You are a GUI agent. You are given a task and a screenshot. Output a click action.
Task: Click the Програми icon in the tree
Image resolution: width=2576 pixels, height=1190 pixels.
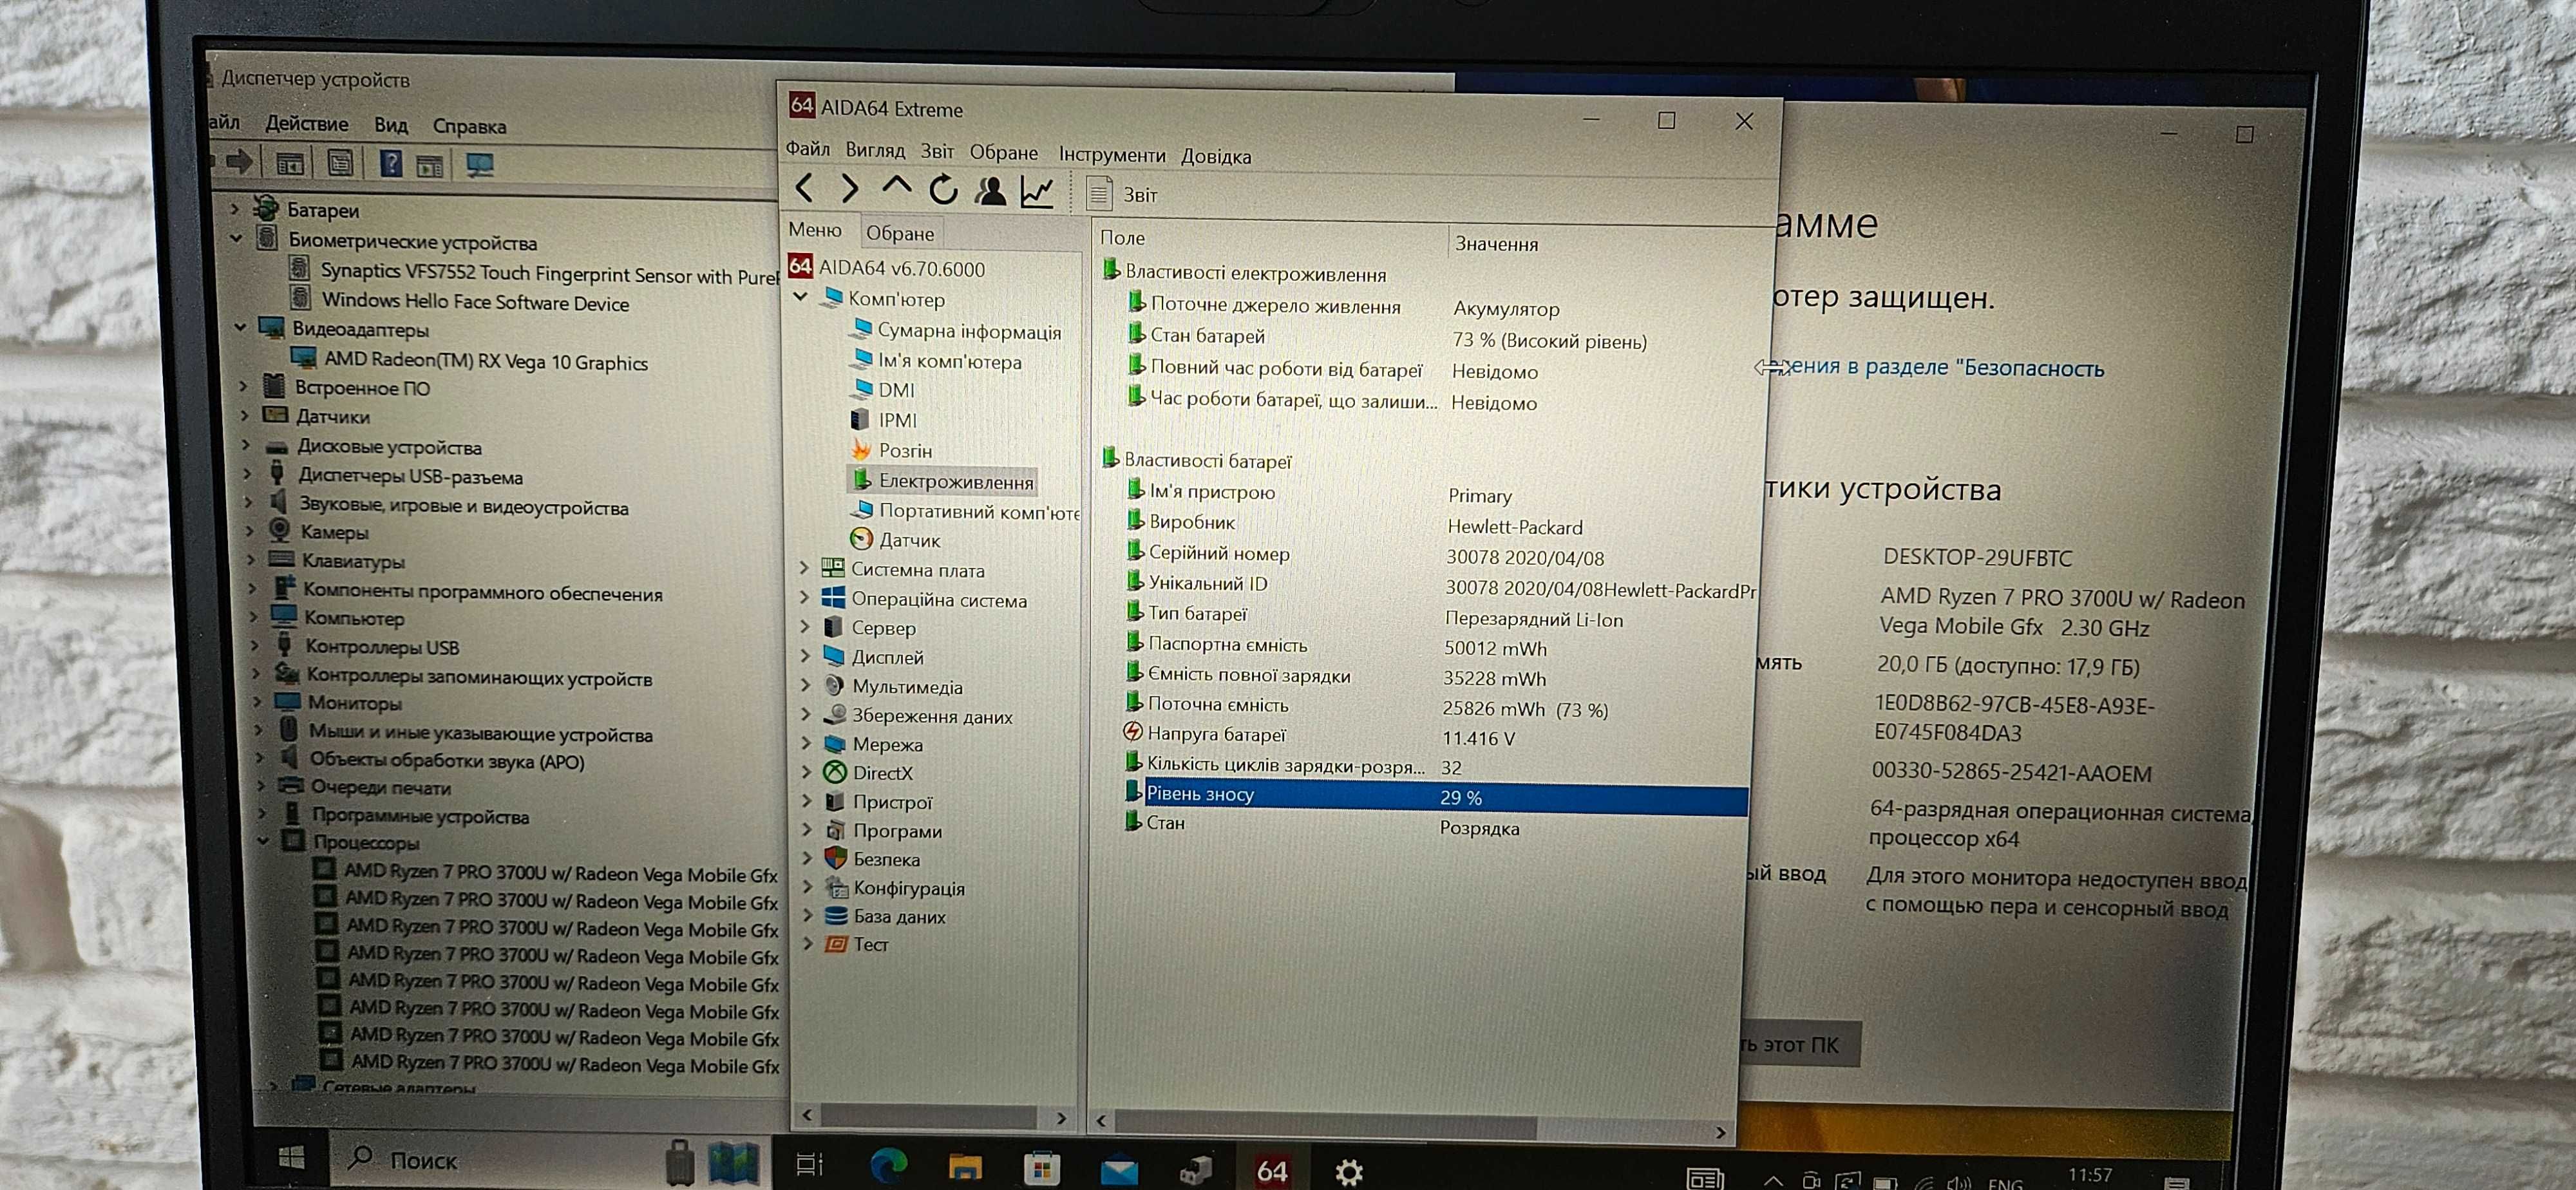click(x=835, y=830)
